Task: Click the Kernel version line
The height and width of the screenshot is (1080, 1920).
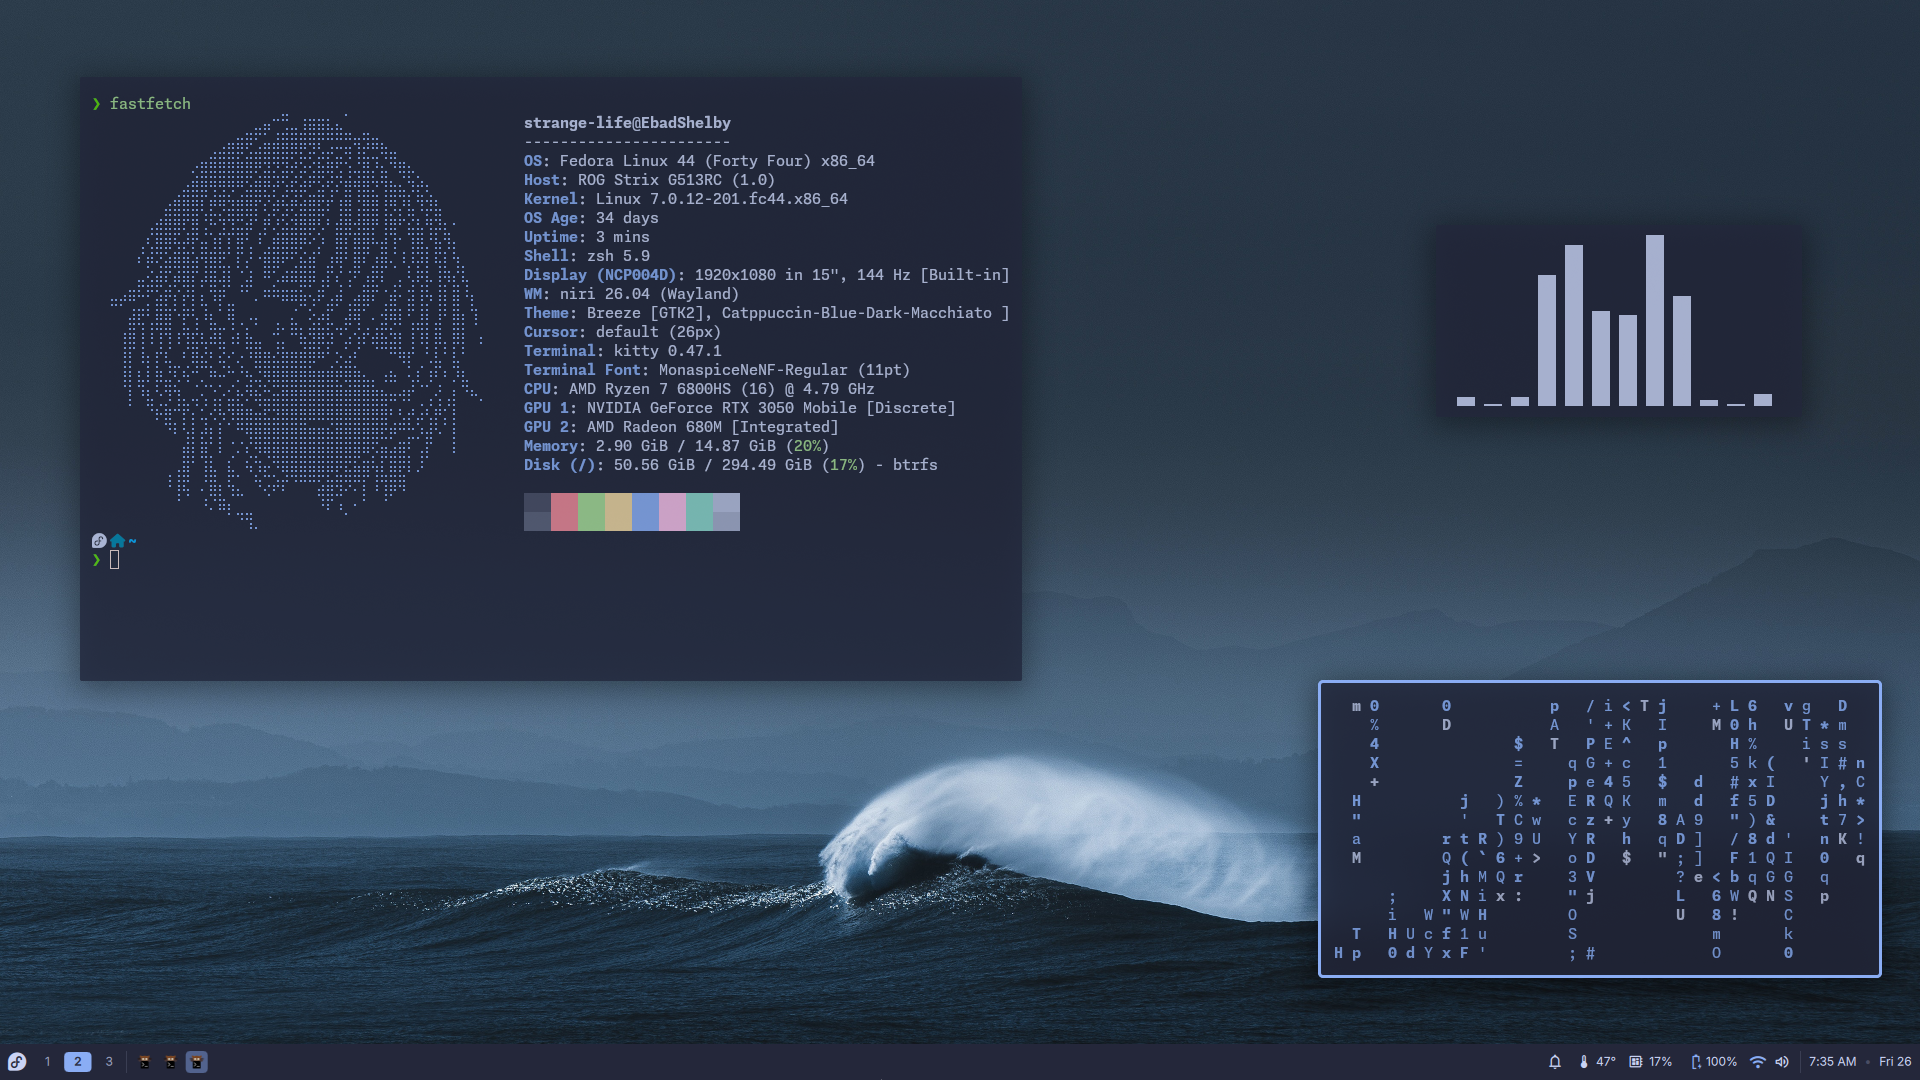Action: coord(685,199)
